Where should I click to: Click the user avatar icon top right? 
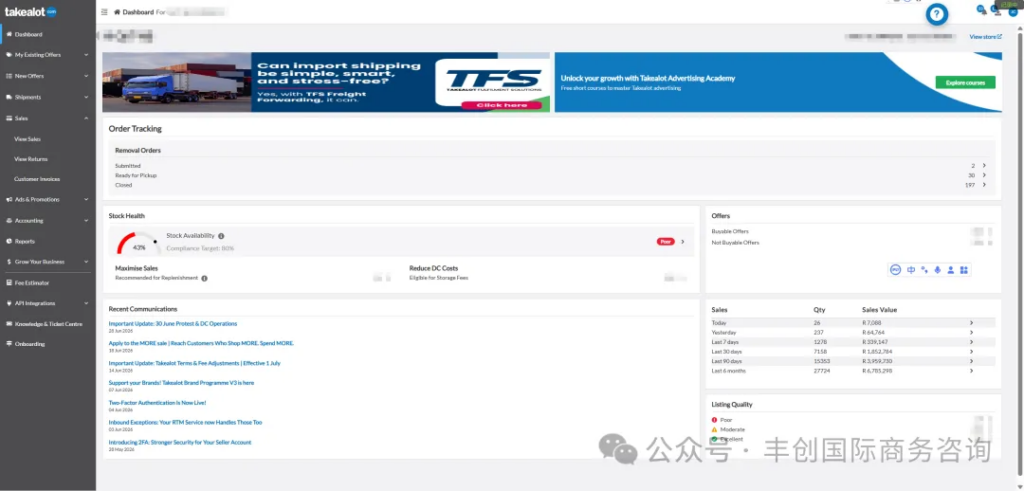click(x=1013, y=11)
